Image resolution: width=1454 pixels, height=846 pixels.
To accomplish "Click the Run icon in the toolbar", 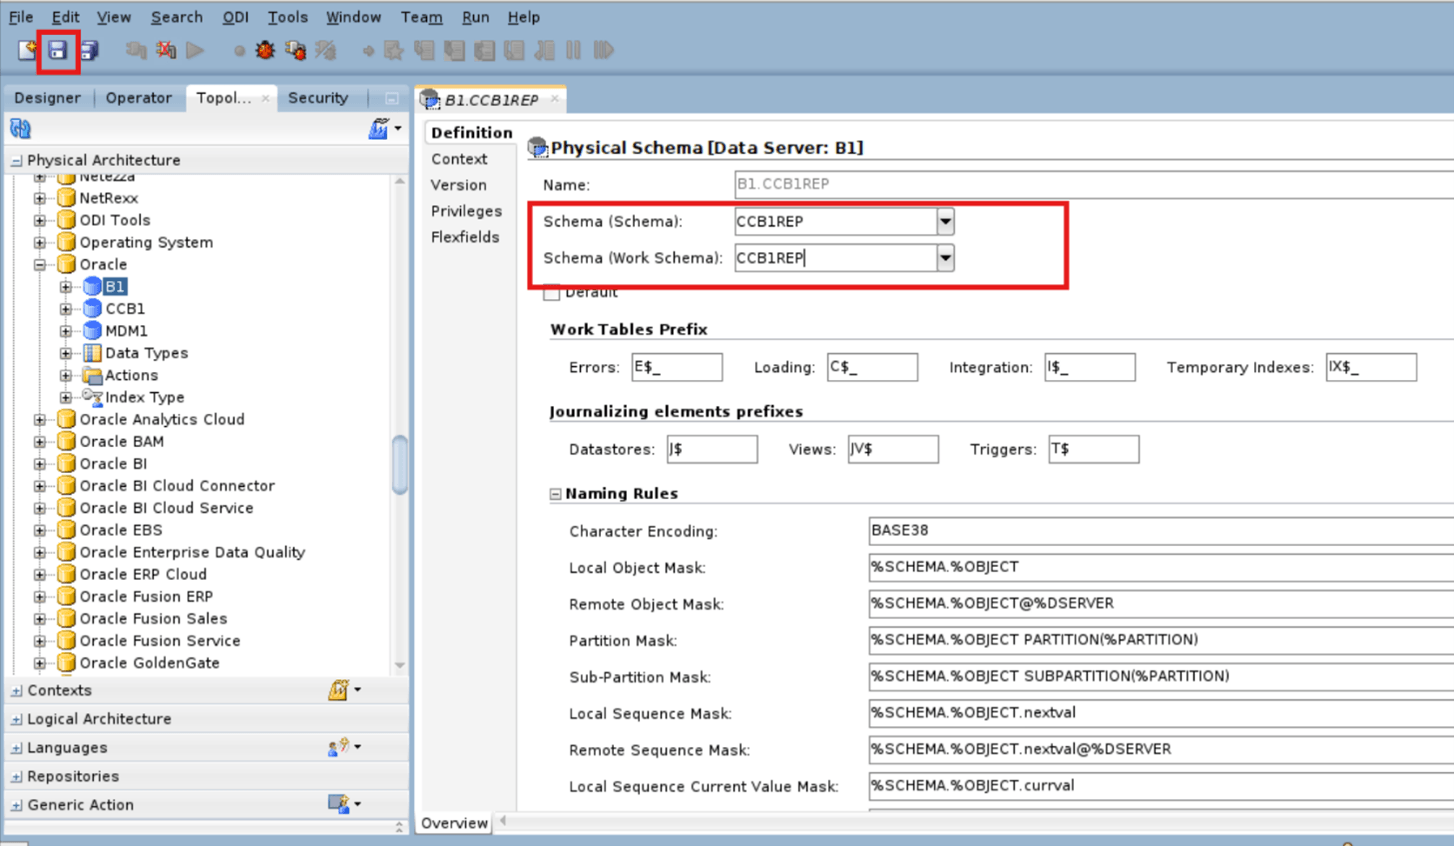I will pos(196,49).
